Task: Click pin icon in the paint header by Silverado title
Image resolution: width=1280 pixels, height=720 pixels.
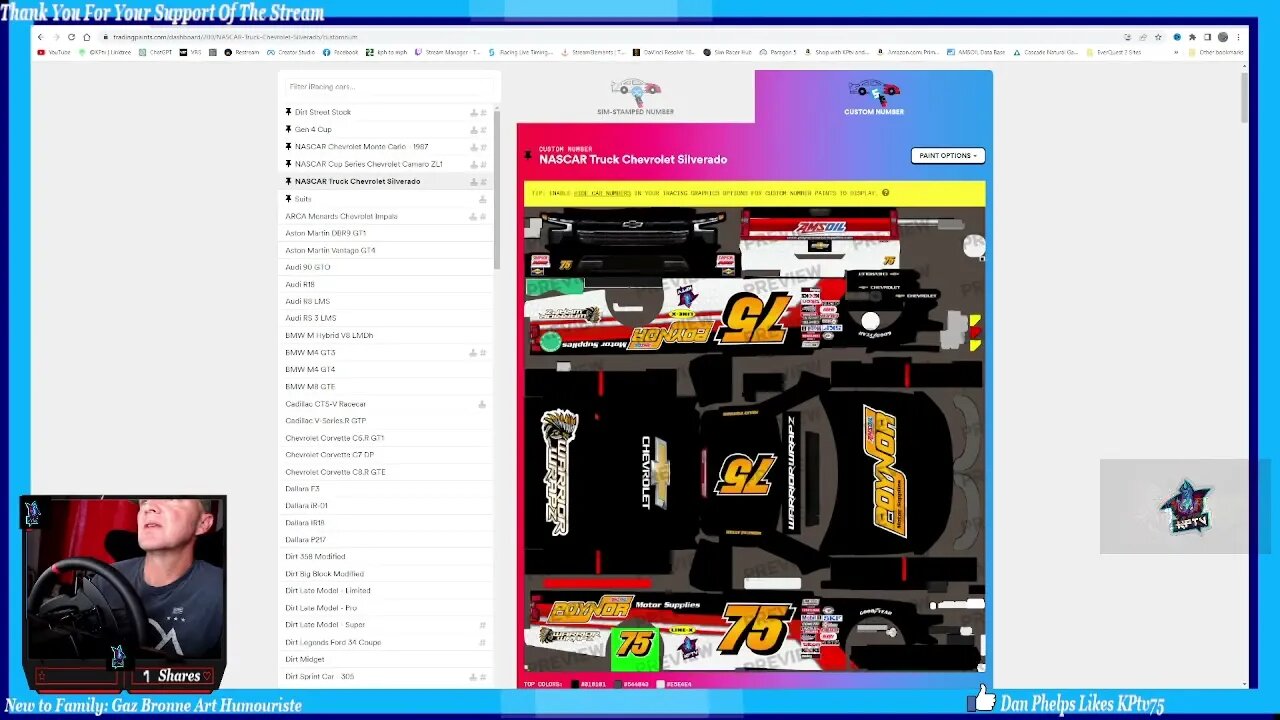Action: [528, 156]
